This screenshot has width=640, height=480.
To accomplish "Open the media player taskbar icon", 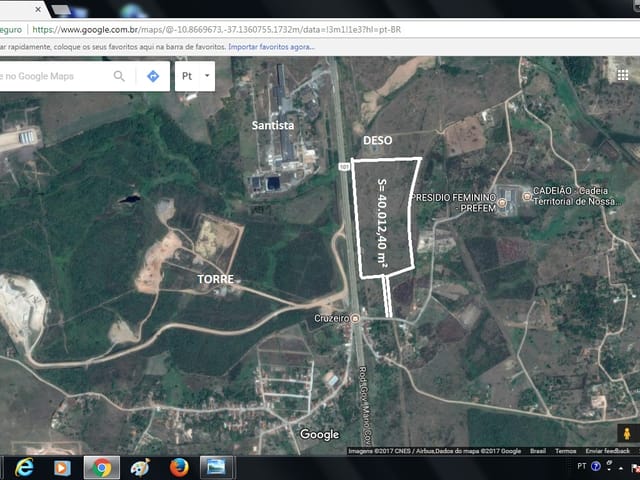I will click(62, 468).
